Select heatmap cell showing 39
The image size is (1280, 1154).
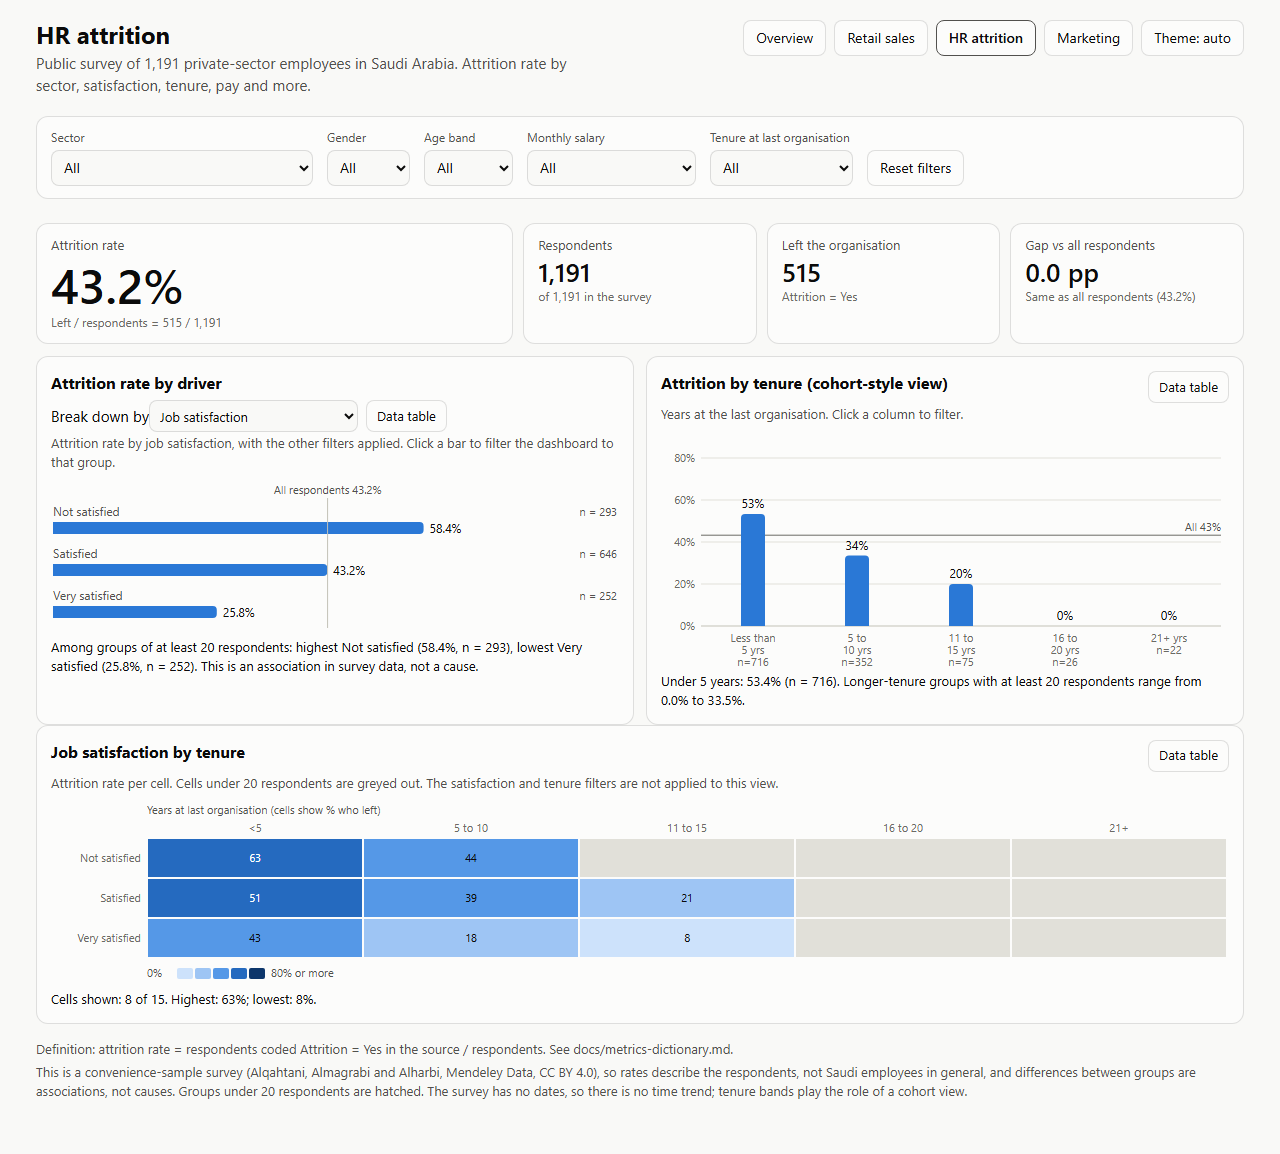471,898
